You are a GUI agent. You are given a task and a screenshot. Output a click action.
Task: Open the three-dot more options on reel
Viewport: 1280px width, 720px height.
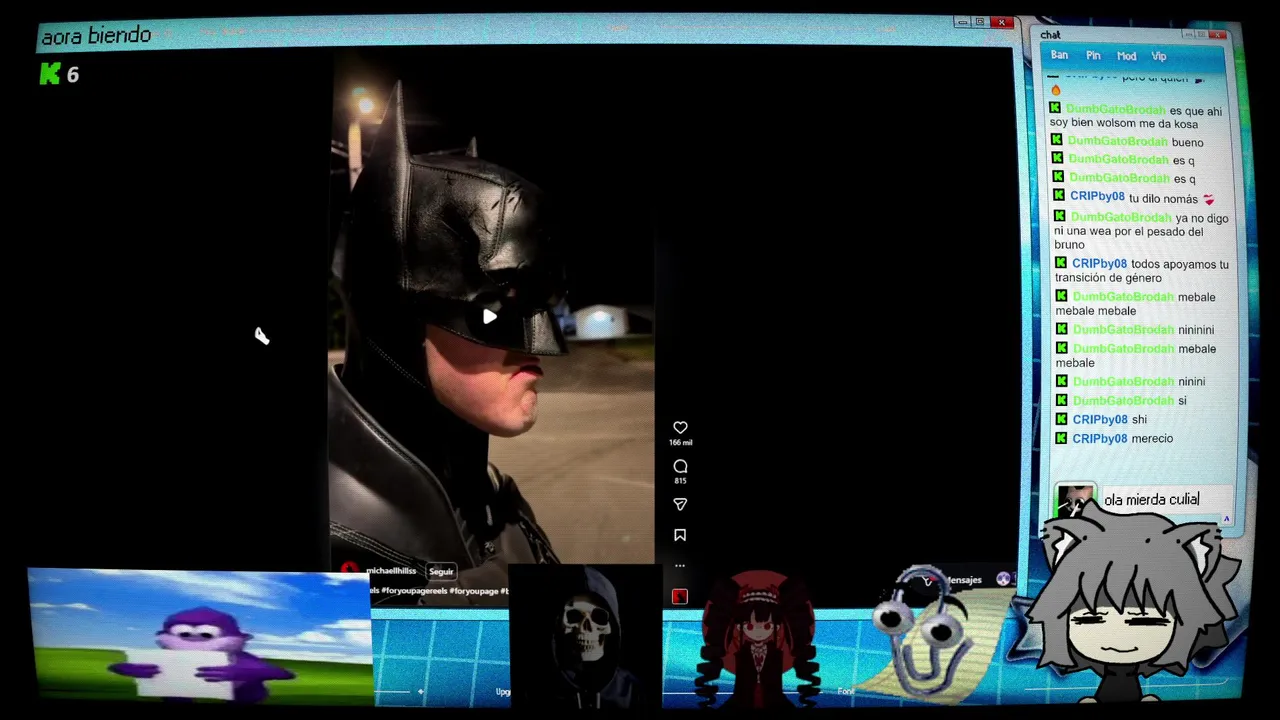680,566
